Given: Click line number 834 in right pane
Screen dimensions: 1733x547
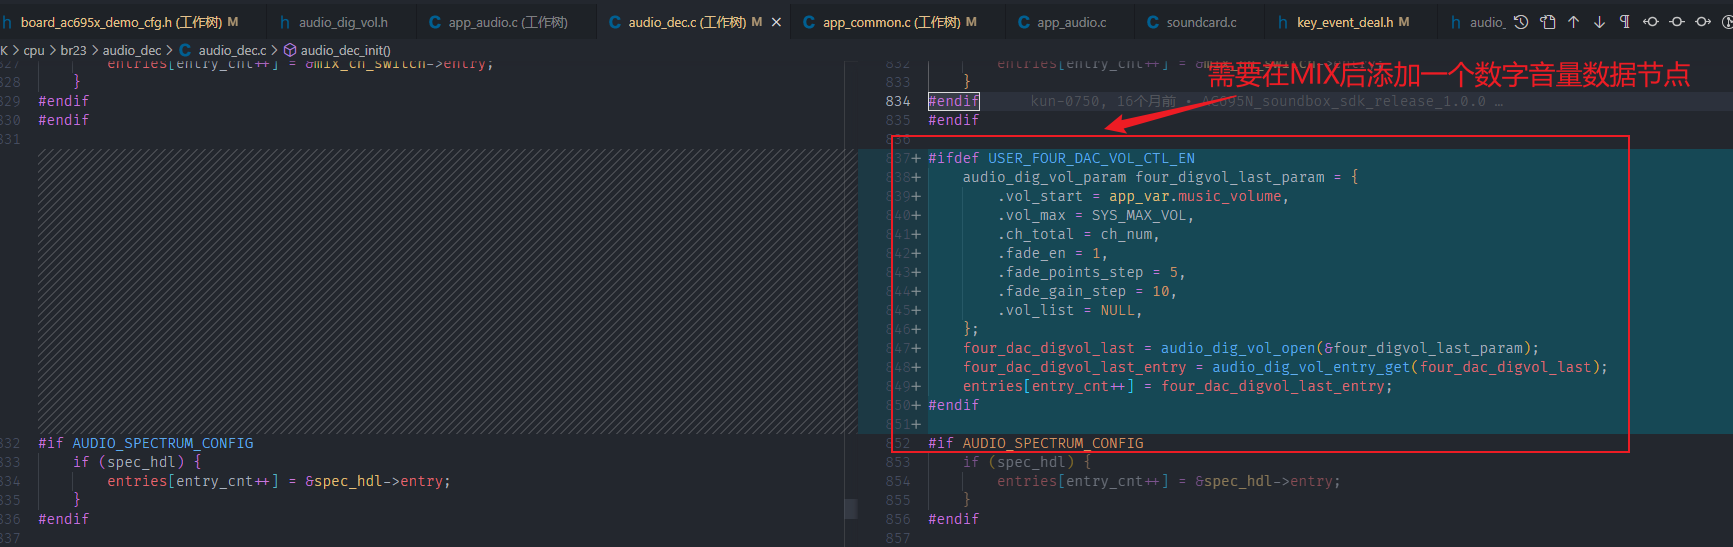Looking at the screenshot, I should click(898, 101).
